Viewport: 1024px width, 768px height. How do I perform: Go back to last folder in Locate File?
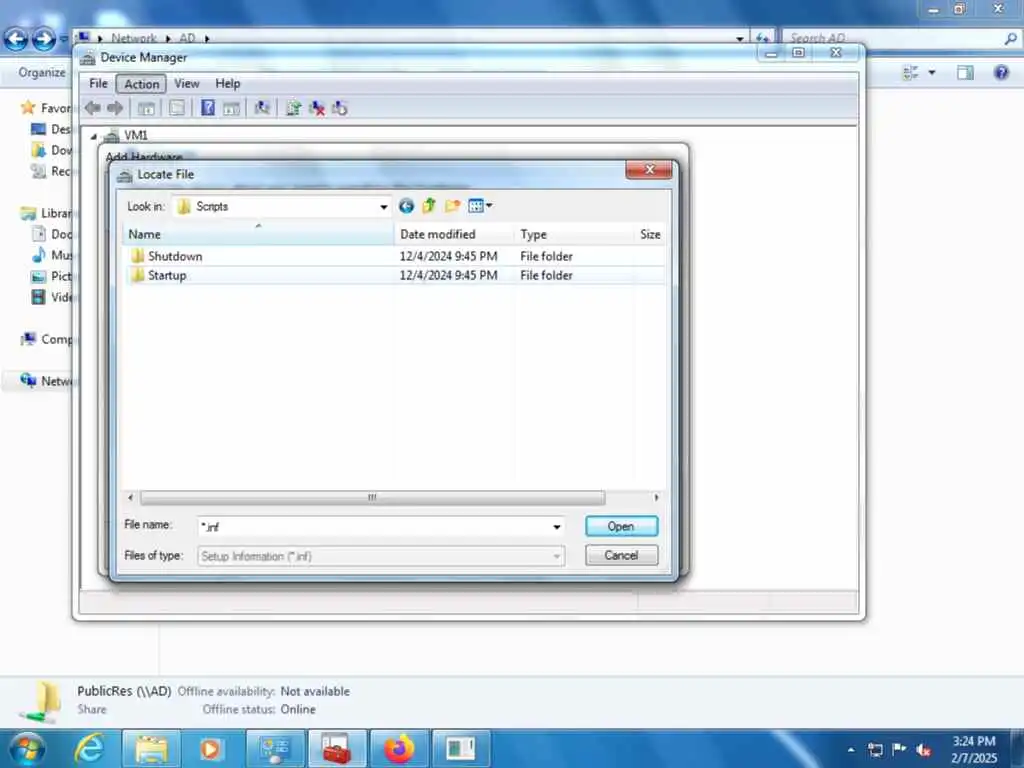click(406, 206)
